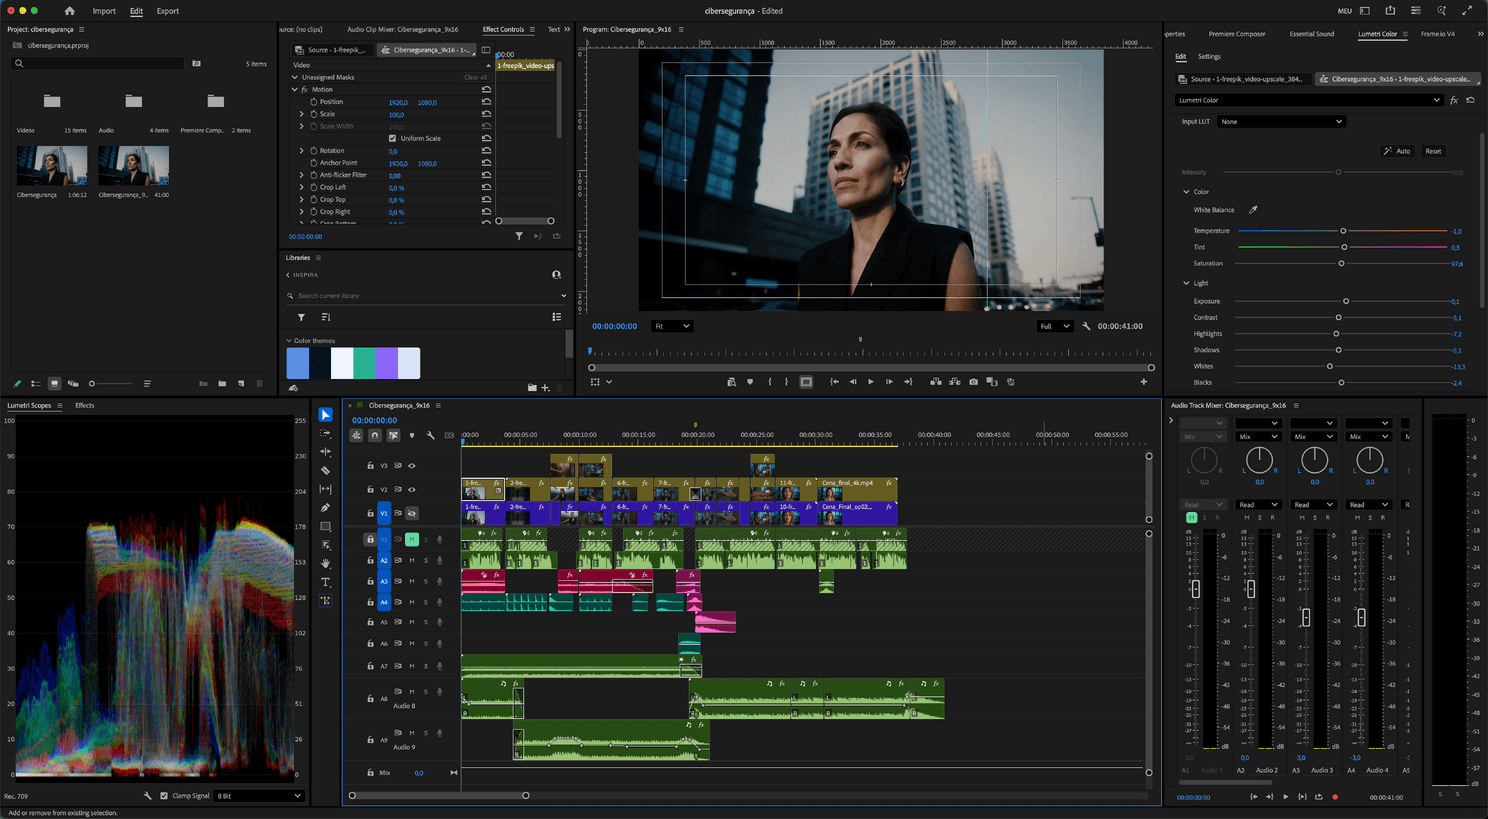Screen dimensions: 1488x819
Task: Select the Track Select Forward tool
Action: (325, 433)
